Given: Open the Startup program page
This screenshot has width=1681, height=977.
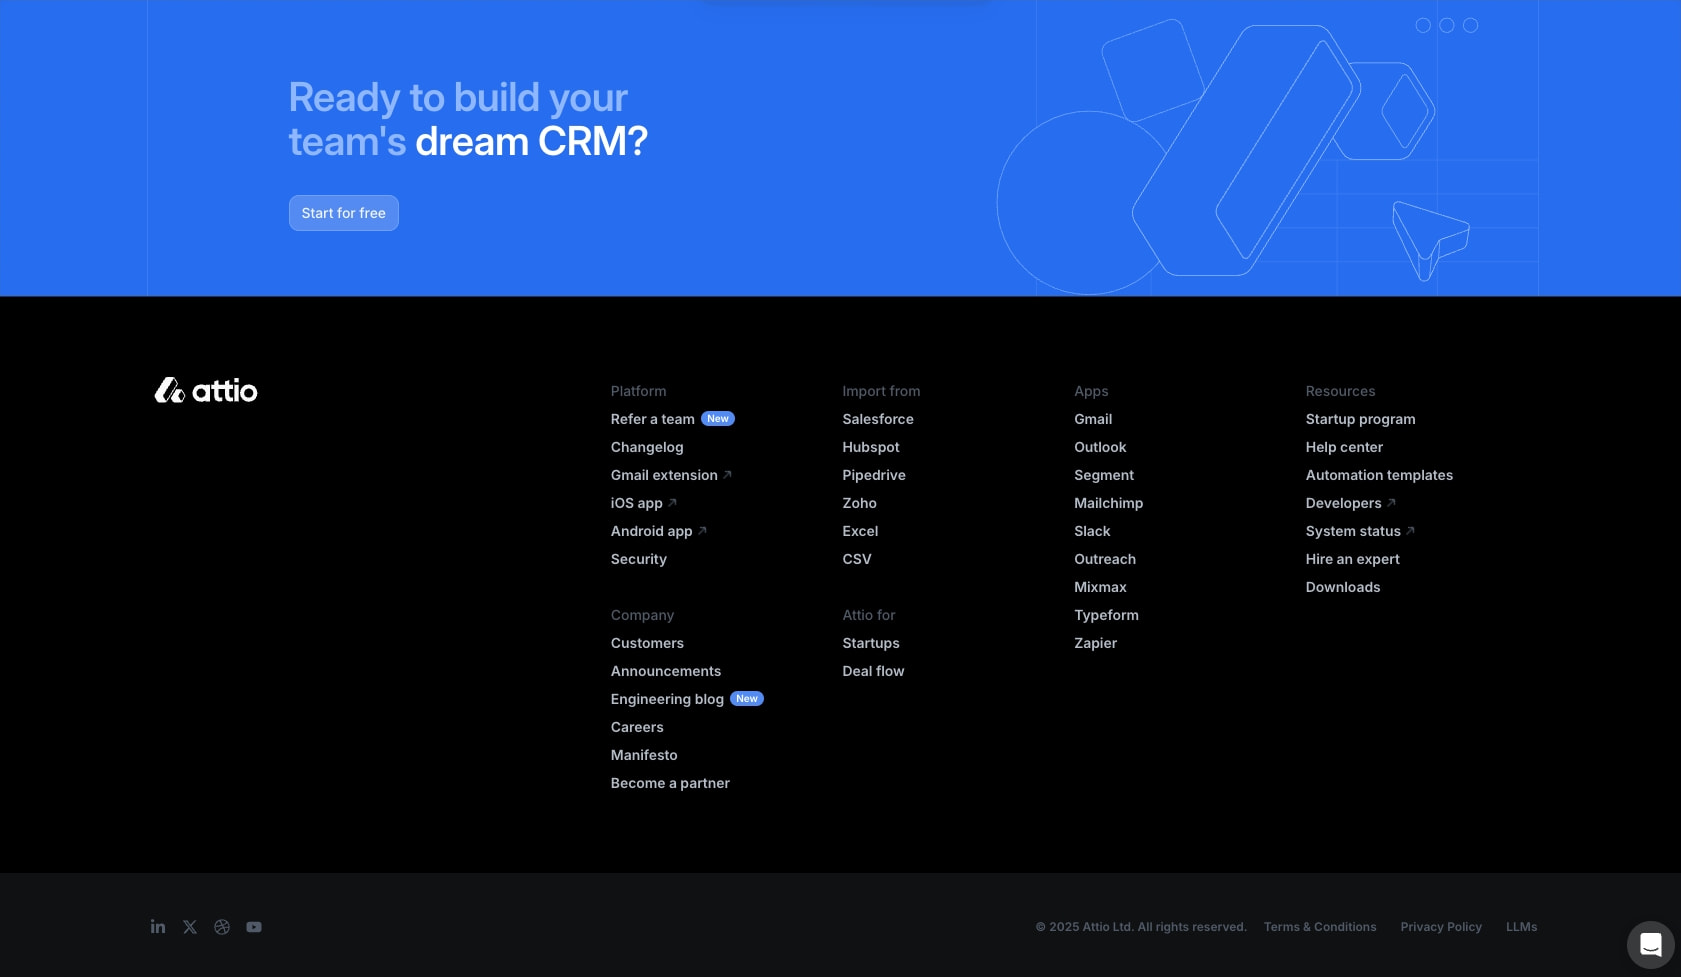Looking at the screenshot, I should [1360, 419].
